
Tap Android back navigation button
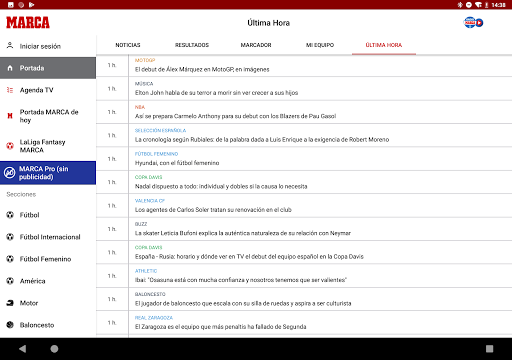point(23,349)
